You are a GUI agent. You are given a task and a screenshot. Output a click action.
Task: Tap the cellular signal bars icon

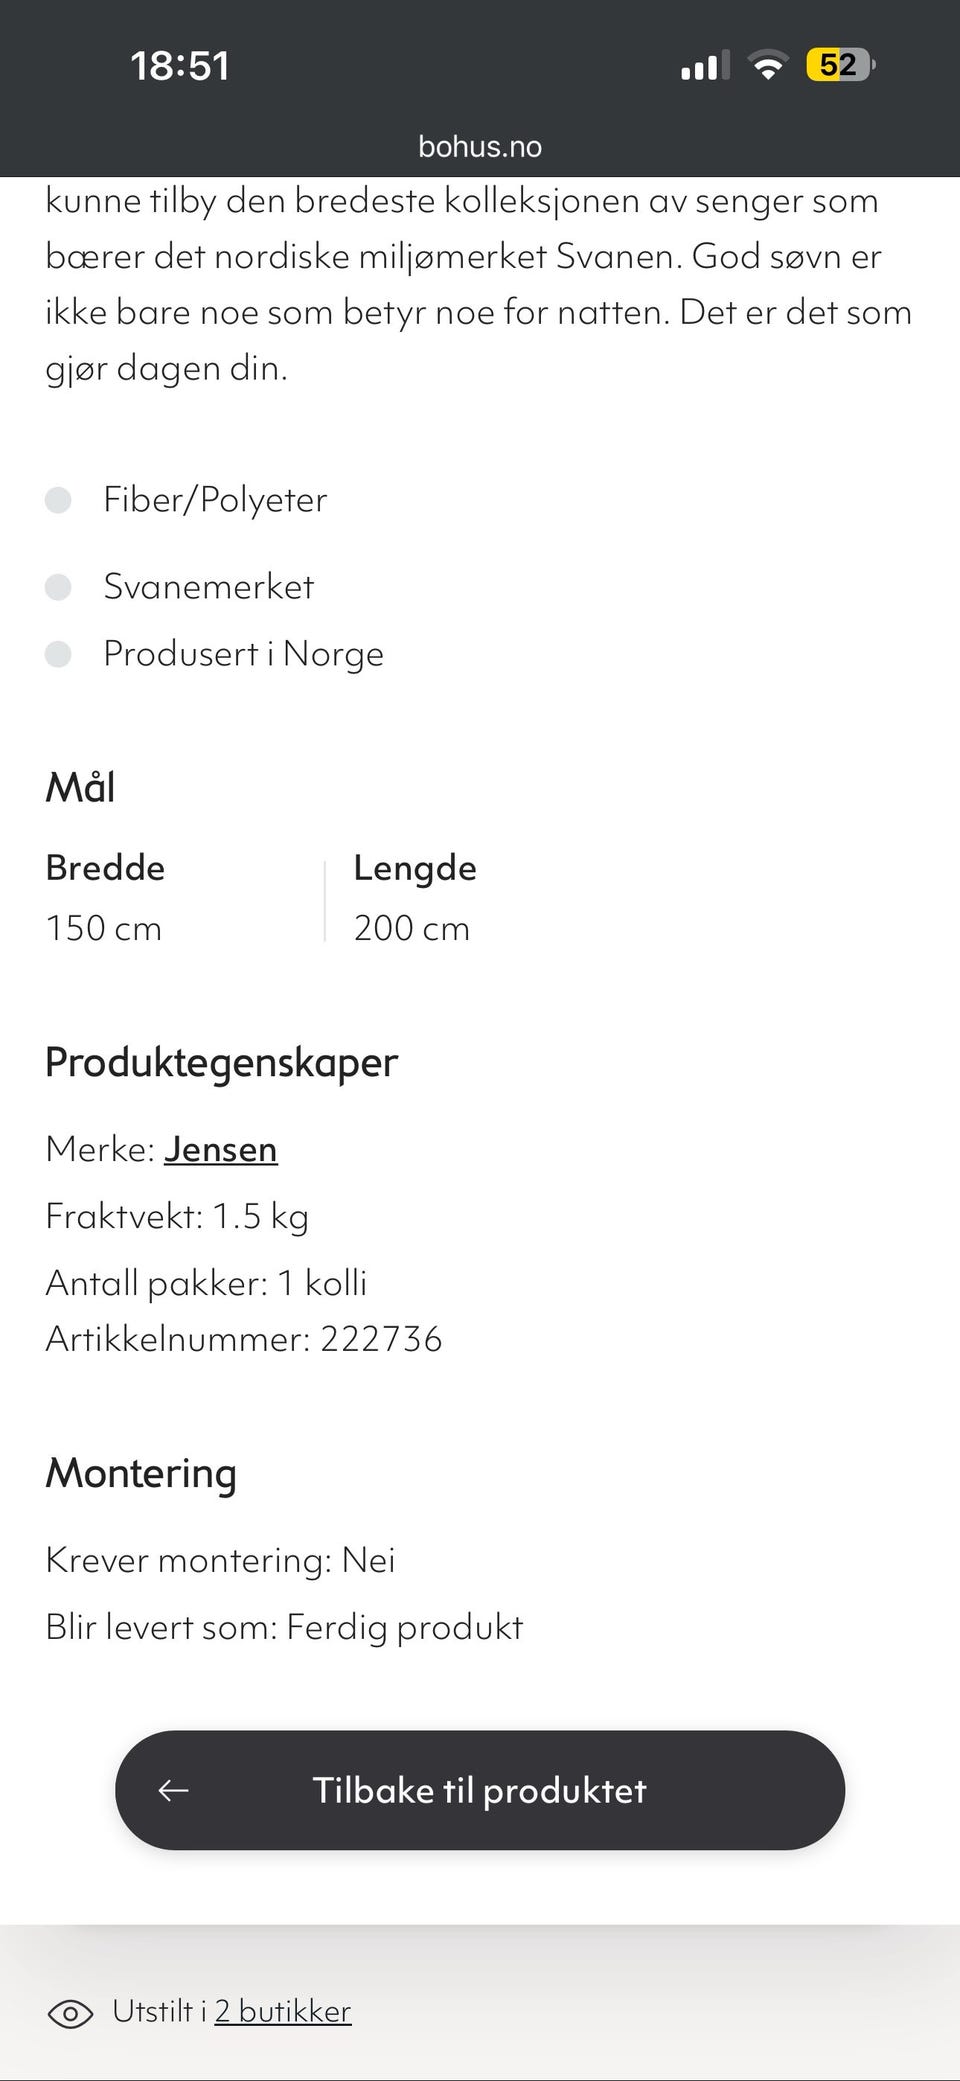tap(705, 66)
